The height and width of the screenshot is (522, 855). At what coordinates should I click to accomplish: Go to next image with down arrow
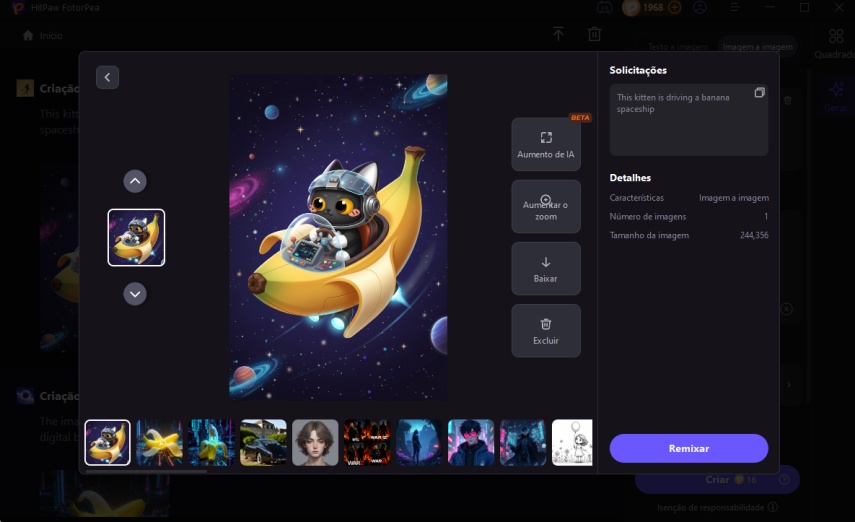pyautogui.click(x=135, y=294)
